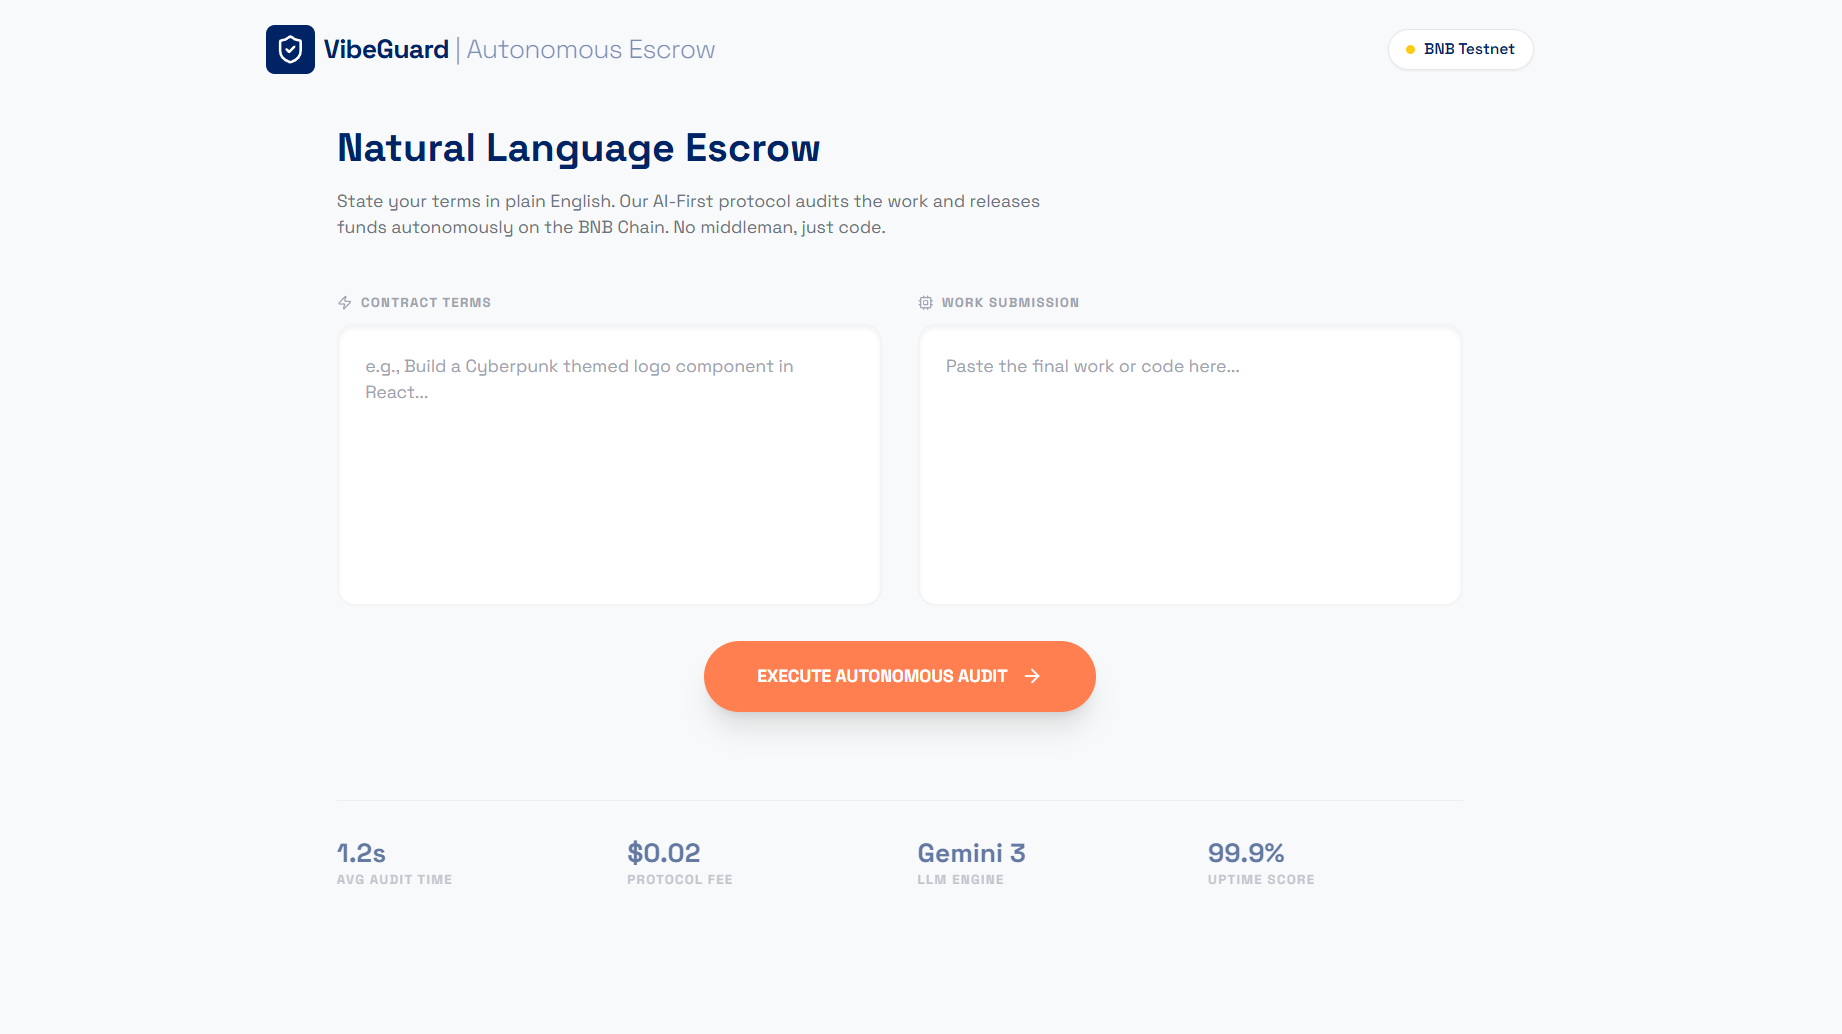Click the lightning bolt icon beside Contract Terms
The width and height of the screenshot is (1842, 1034).
(345, 303)
